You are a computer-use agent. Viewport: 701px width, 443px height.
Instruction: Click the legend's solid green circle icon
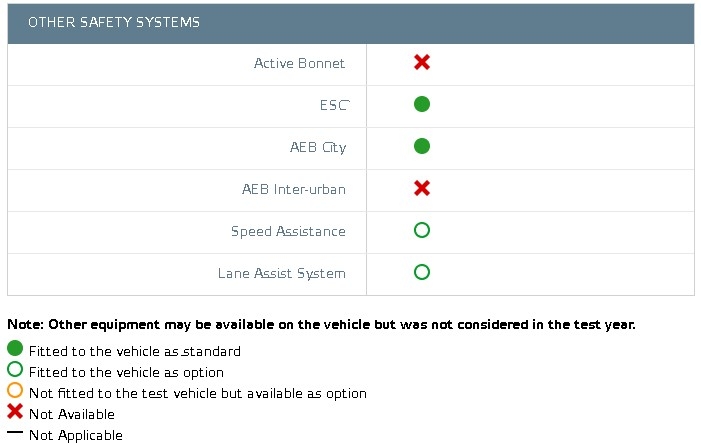point(15,348)
